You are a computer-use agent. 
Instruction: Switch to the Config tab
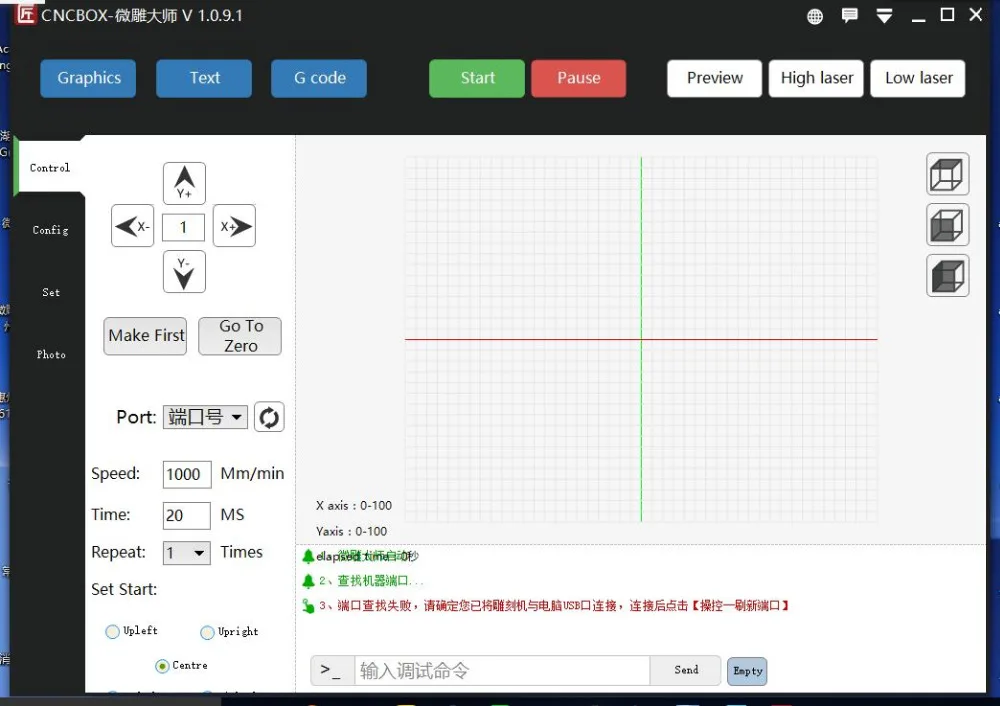(x=50, y=230)
